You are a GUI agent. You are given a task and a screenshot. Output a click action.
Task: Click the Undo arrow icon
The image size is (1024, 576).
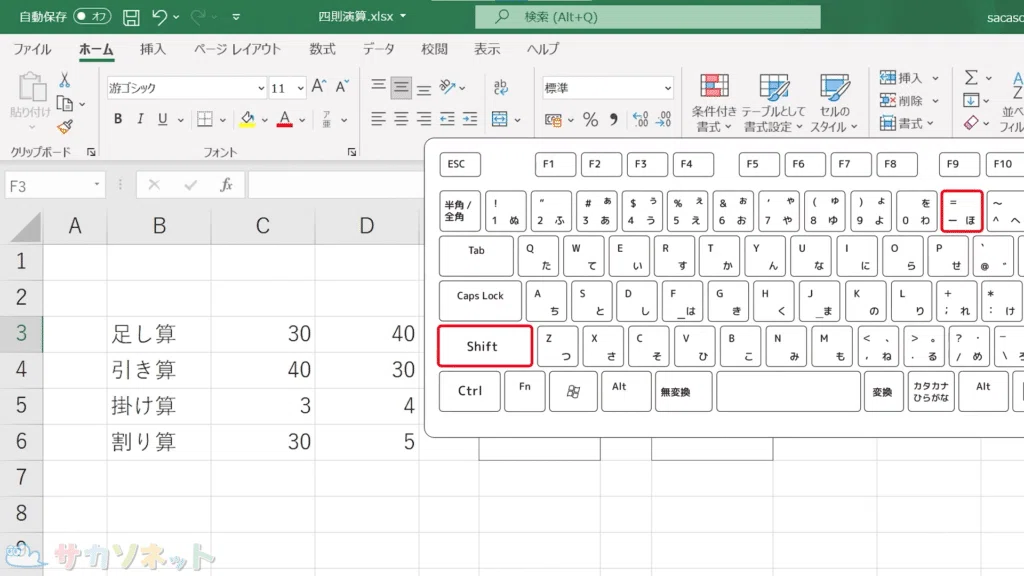pos(159,16)
